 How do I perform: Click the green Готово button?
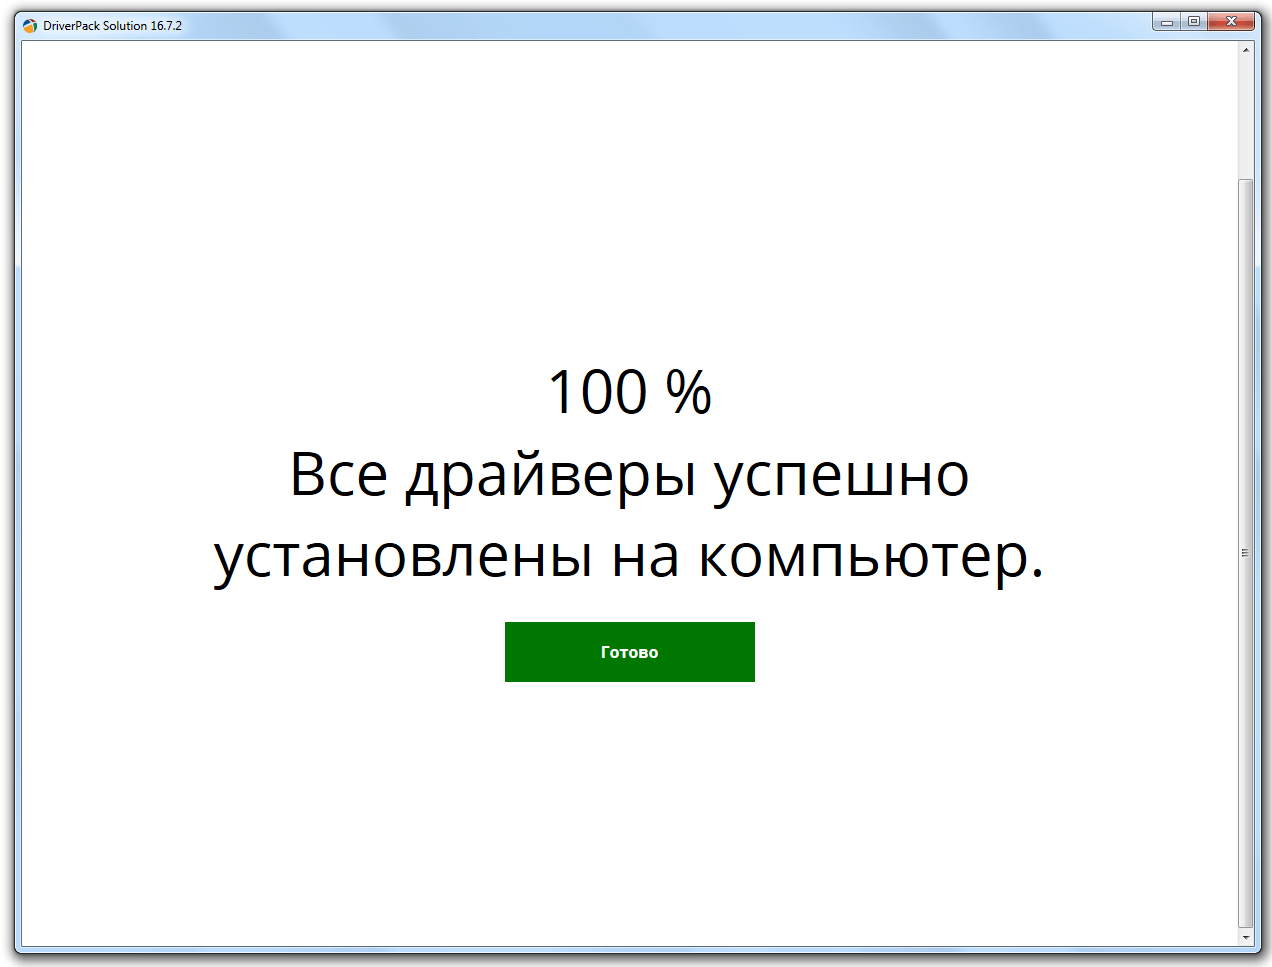[x=629, y=652]
